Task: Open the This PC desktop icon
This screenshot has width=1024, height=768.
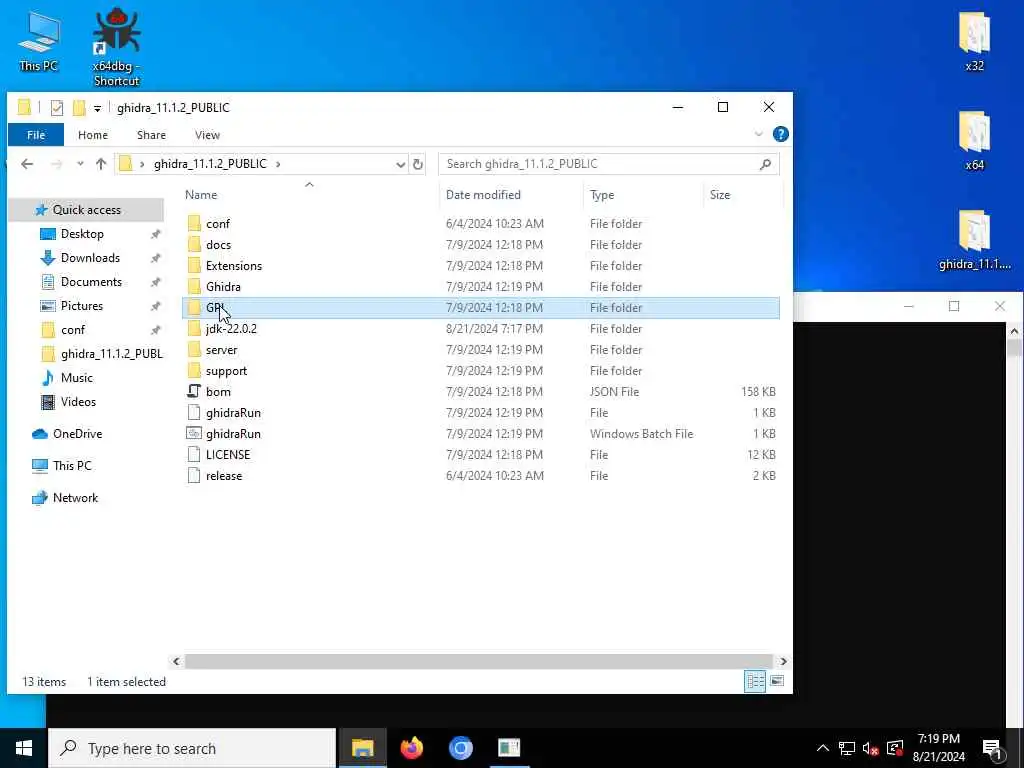Action: [39, 41]
